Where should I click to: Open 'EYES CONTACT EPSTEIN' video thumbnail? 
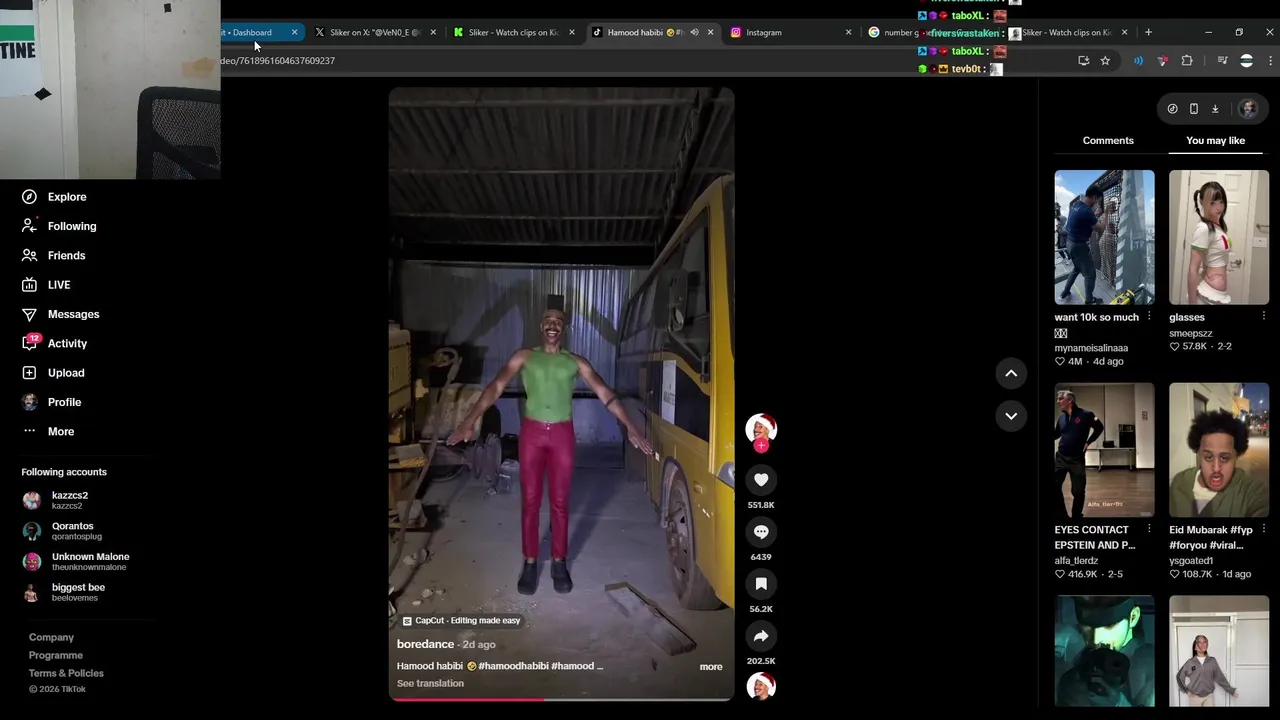tap(1104, 450)
